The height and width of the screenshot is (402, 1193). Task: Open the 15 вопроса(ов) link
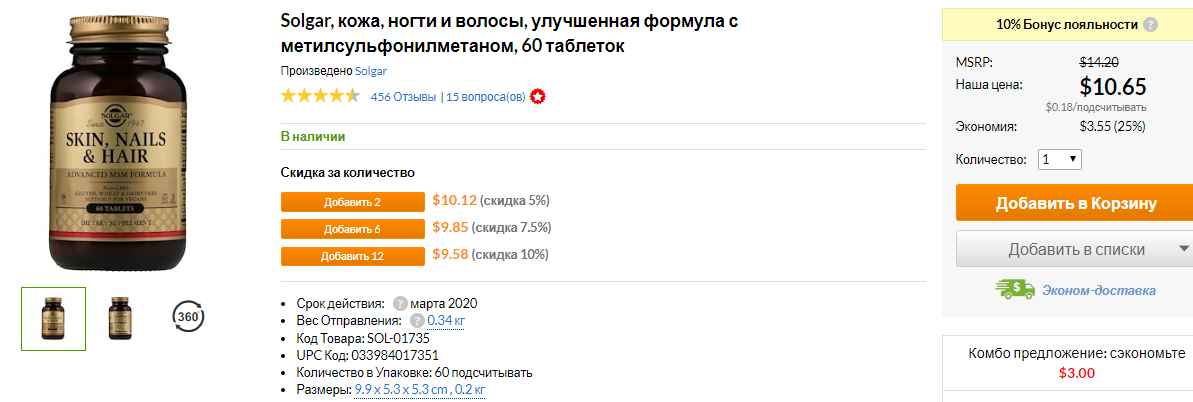[x=485, y=97]
